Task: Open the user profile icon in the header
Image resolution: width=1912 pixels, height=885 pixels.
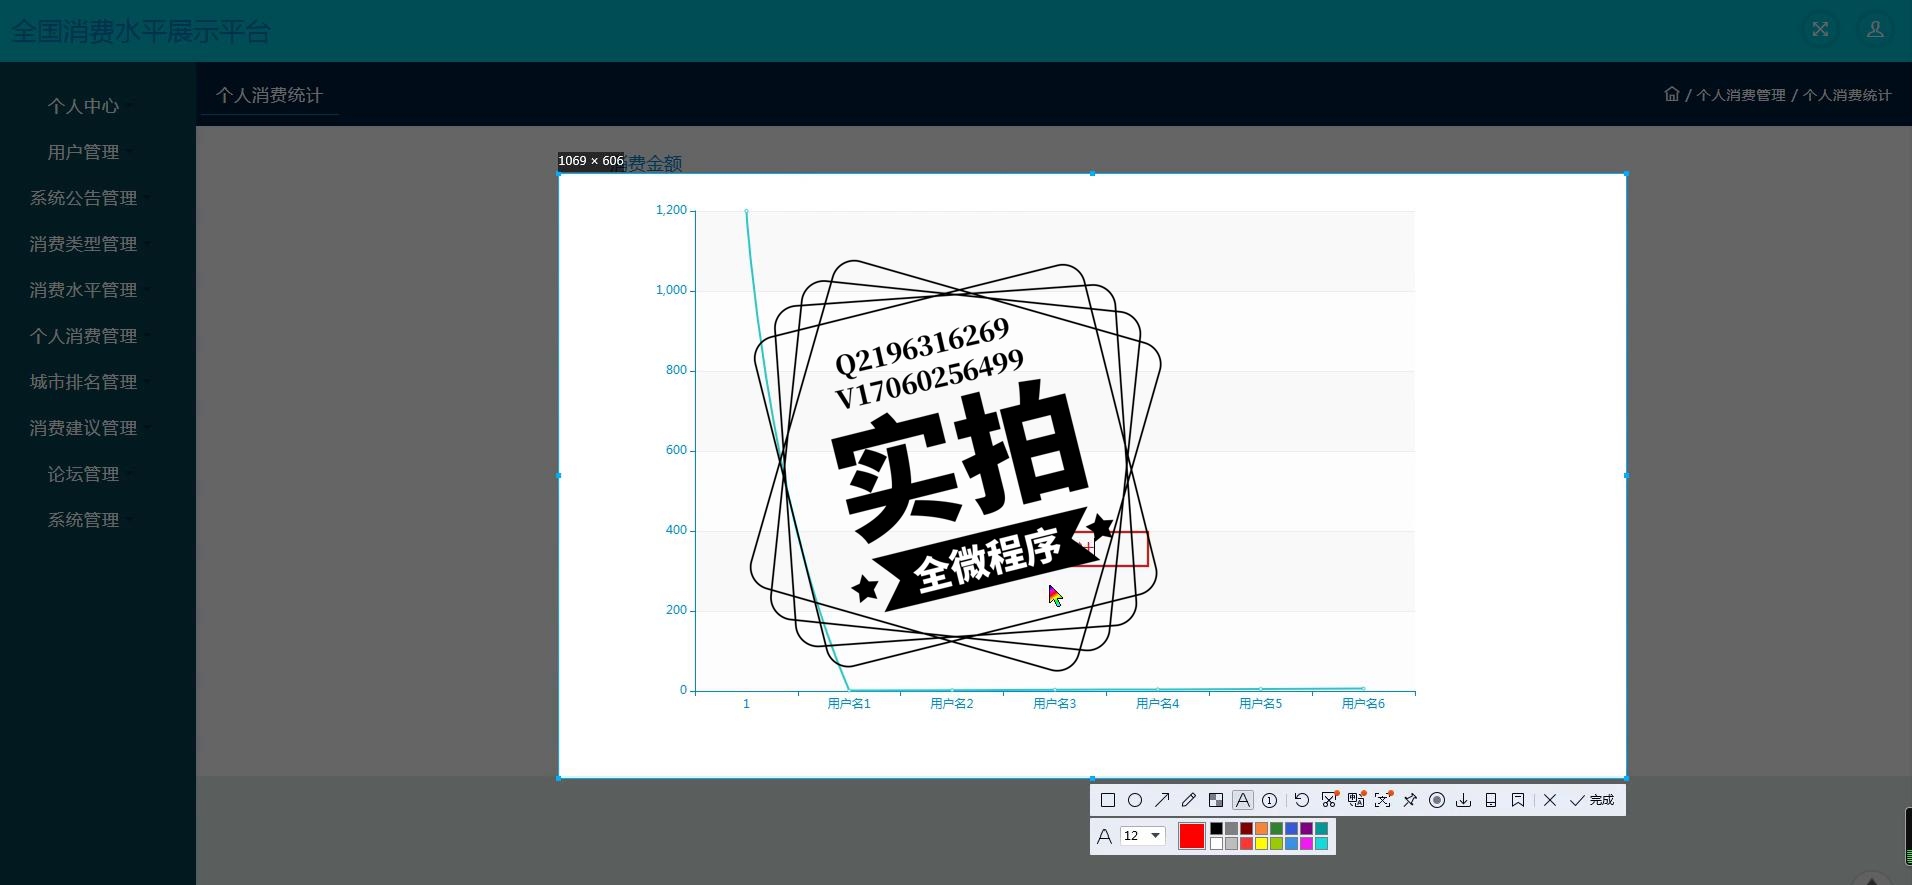Action: 1875,30
